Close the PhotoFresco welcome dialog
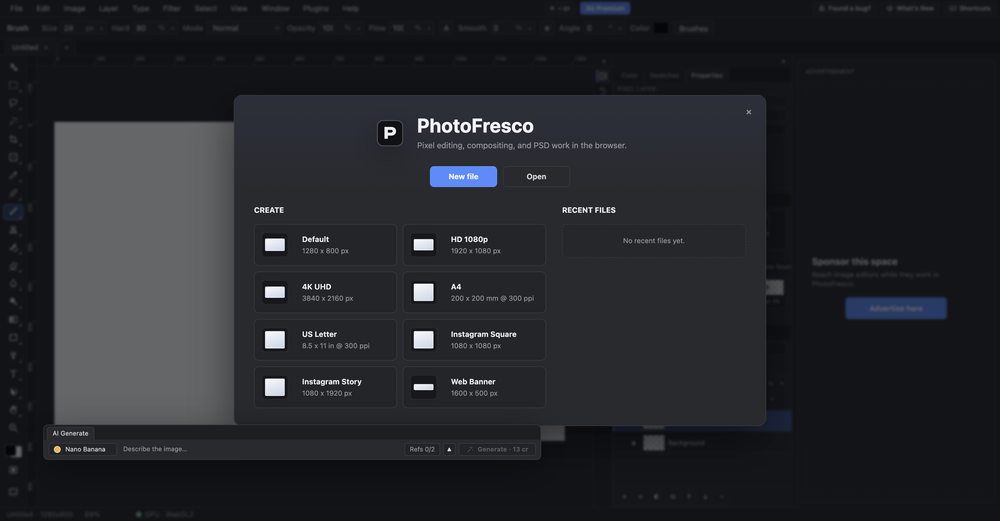The width and height of the screenshot is (1000, 521). (x=749, y=112)
